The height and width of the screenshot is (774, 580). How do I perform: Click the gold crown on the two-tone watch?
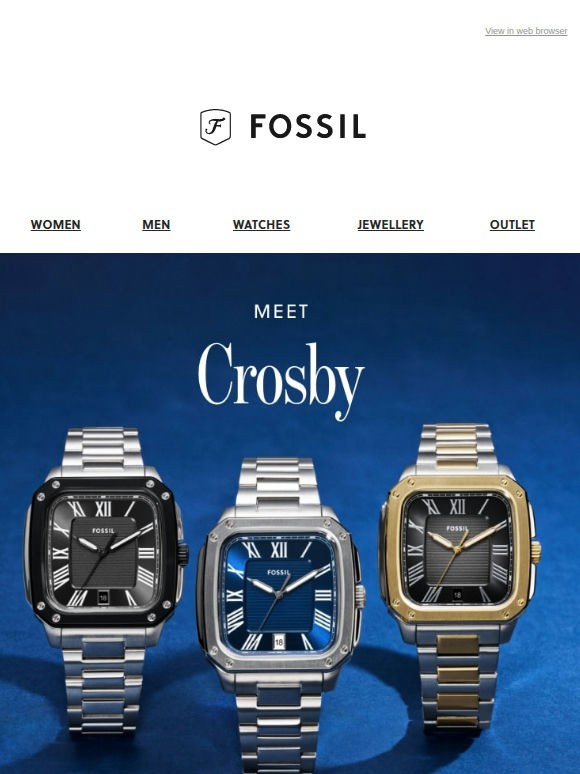tap(536, 549)
